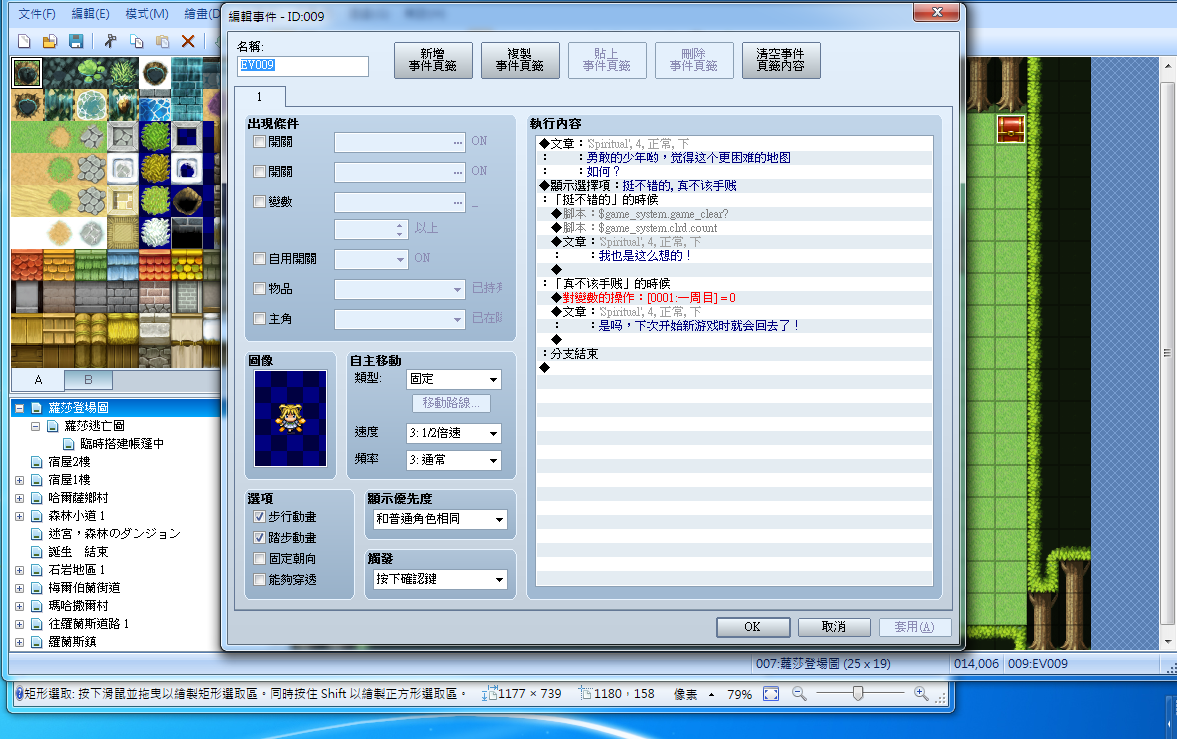Open the 類型 dropdown showing 固定
This screenshot has height=739, width=1177.
click(x=453, y=379)
